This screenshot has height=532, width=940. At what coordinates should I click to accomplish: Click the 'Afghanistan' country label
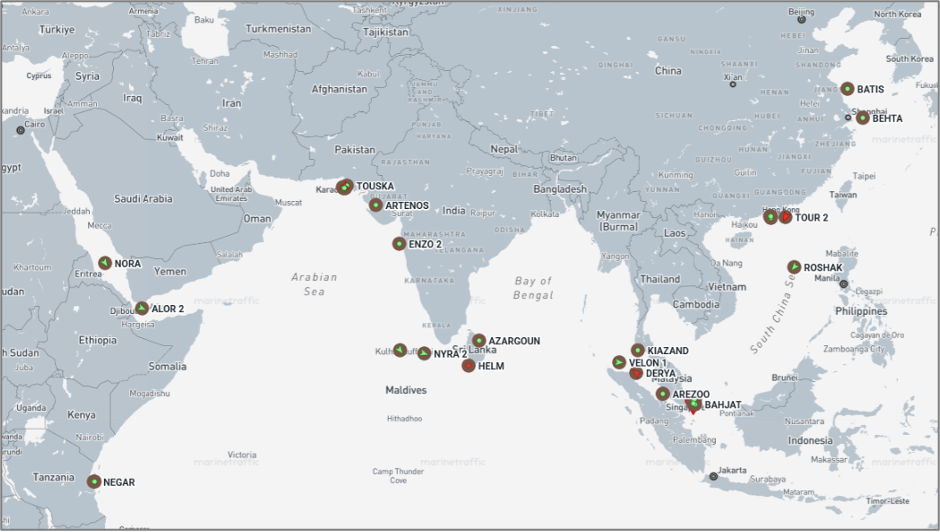[x=339, y=89]
